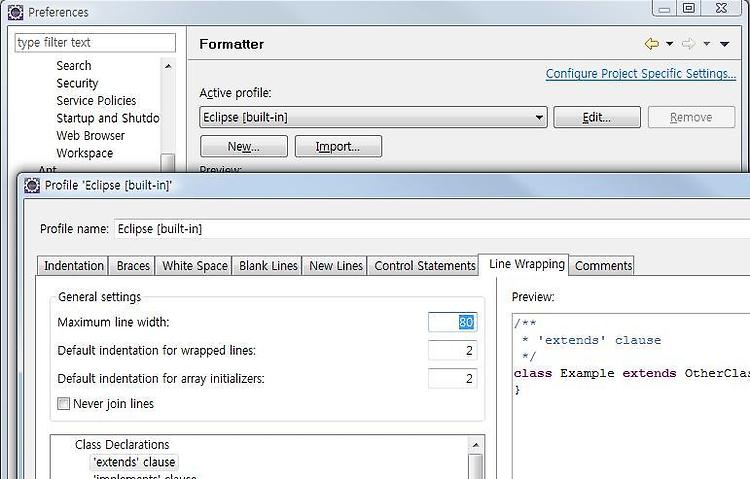Click the back navigation arrow in Preferences
Screen dimensions: 750x479
[x=651, y=44]
